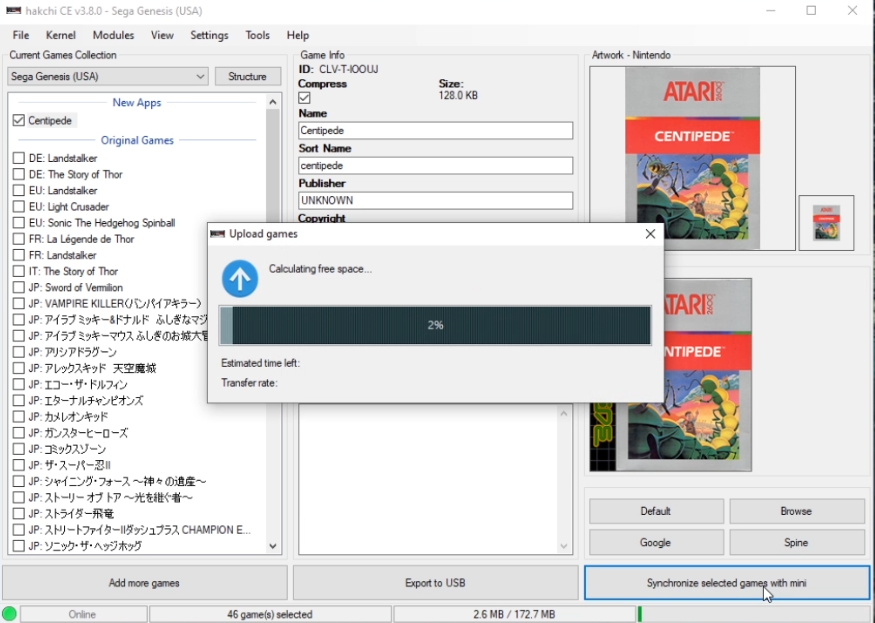The image size is (875, 623).
Task: Check DE: Landstalker checkbox
Action: coord(18,159)
